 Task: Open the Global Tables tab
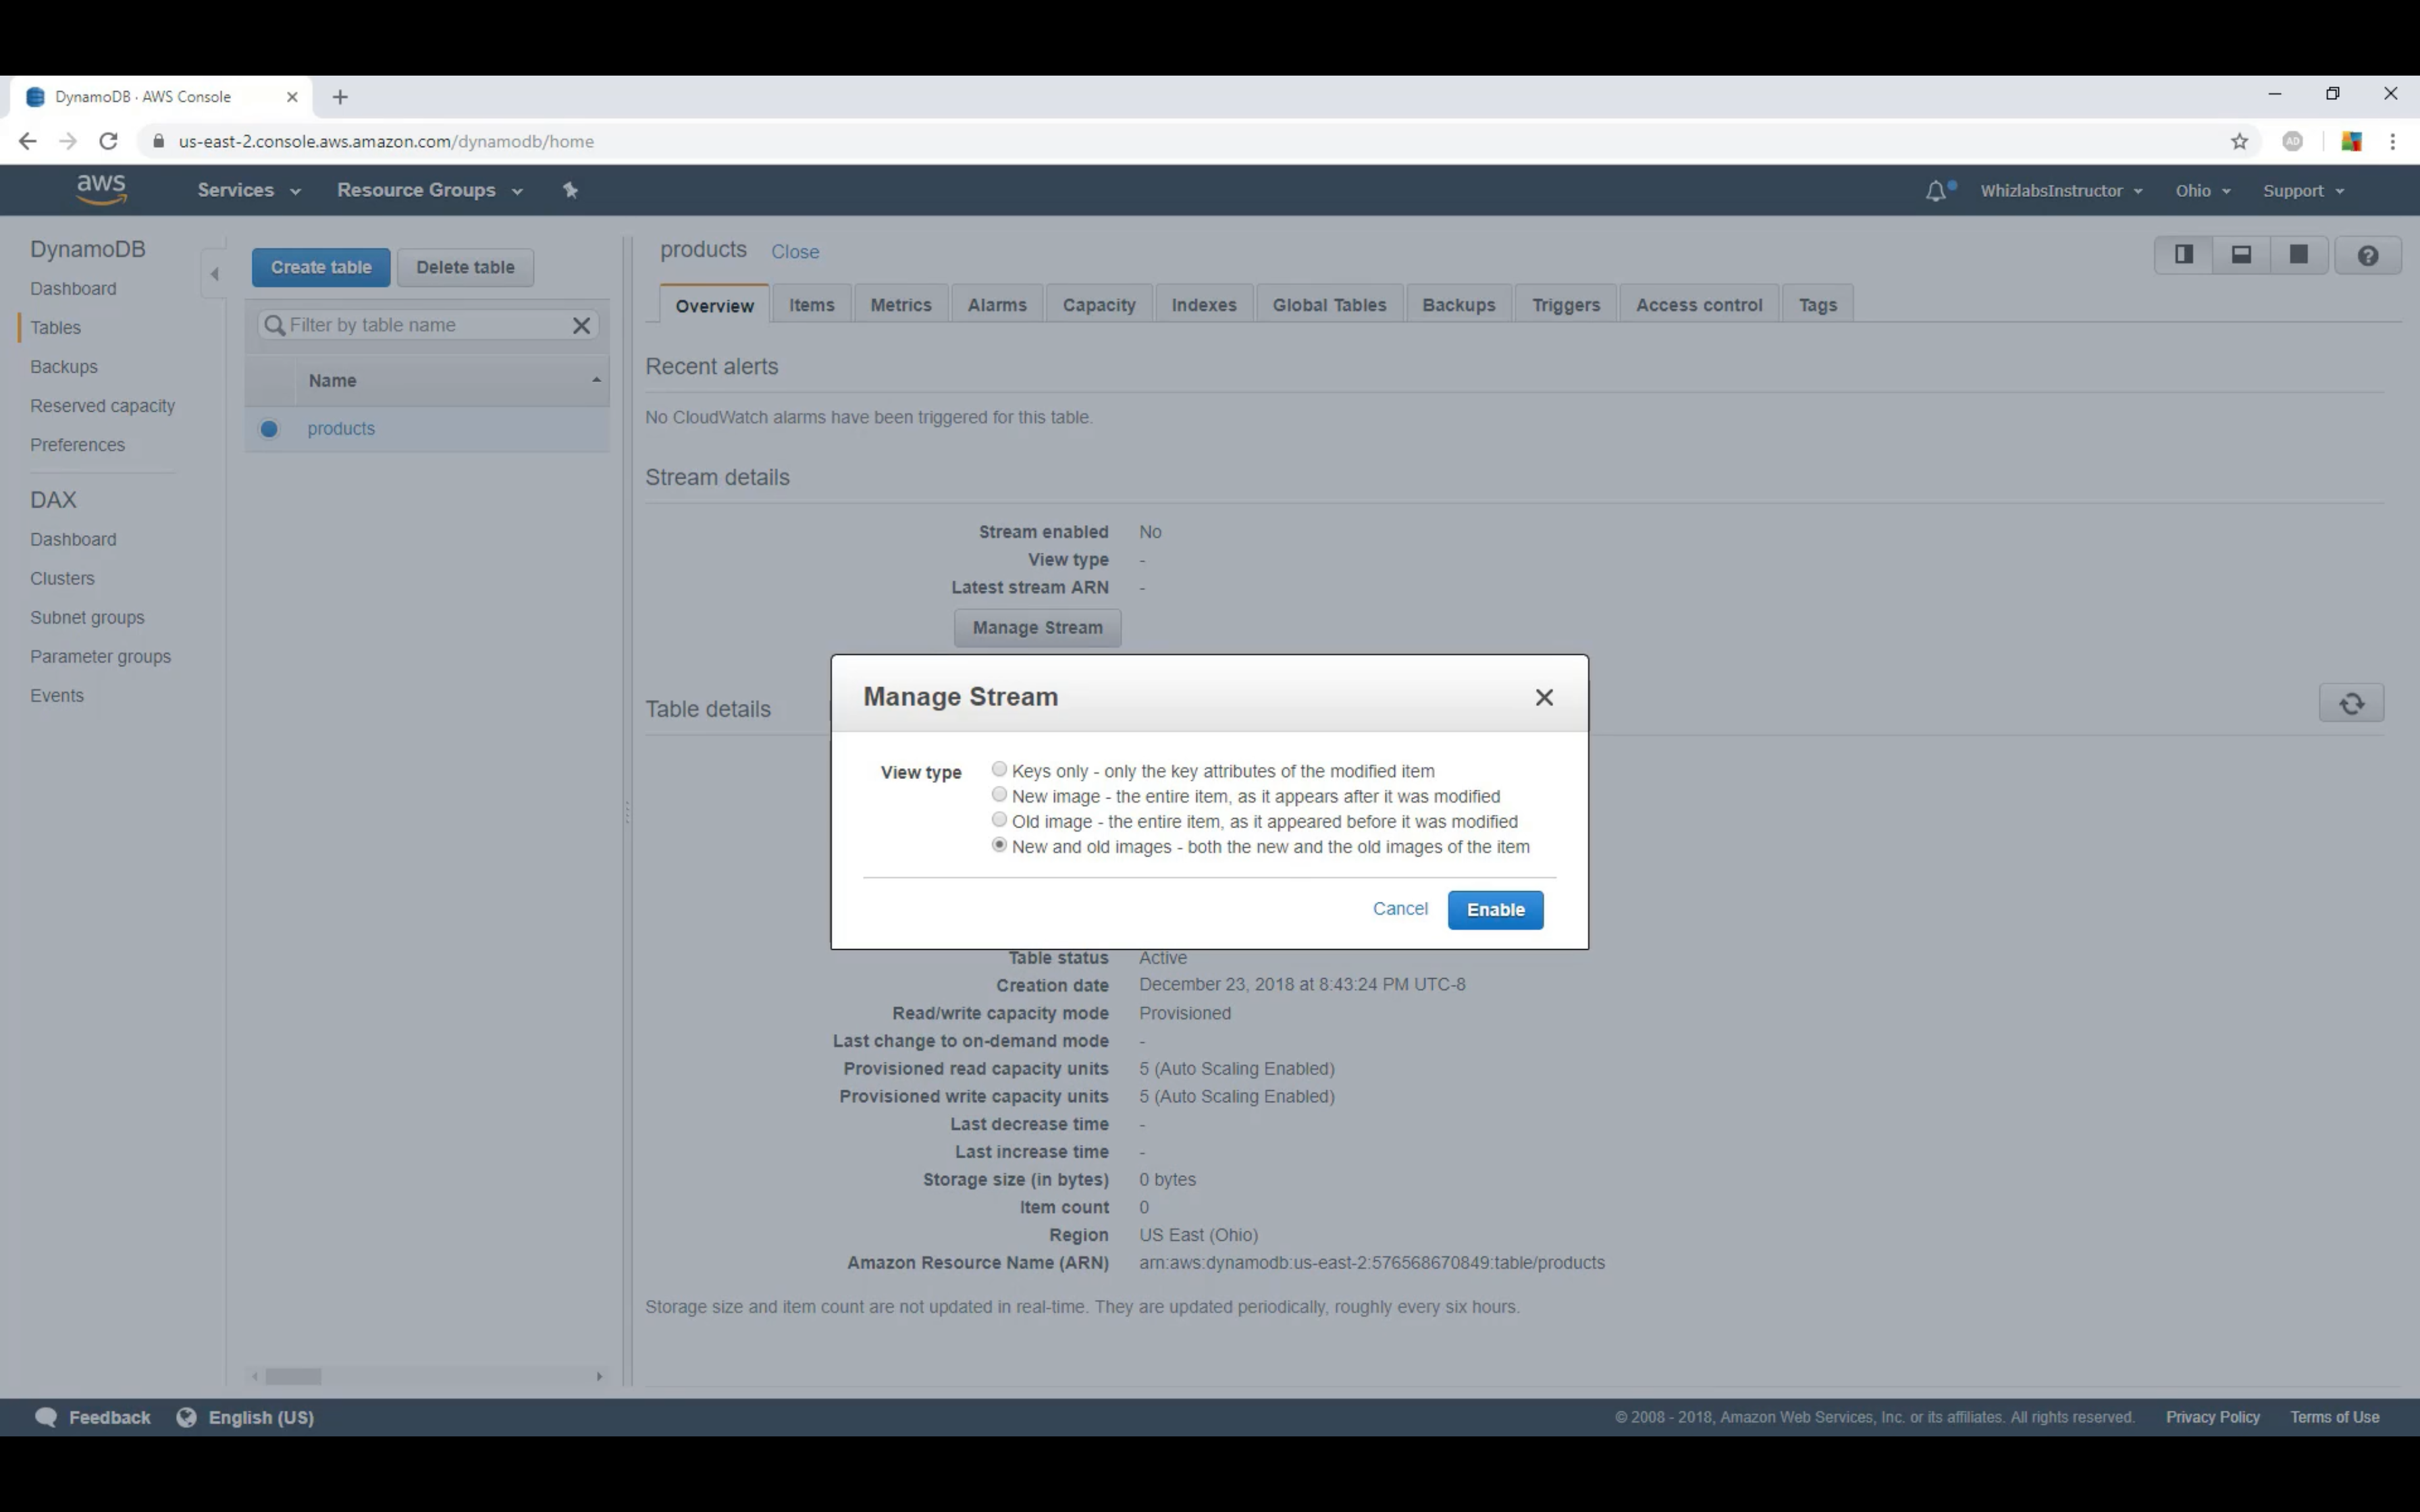(x=1328, y=305)
